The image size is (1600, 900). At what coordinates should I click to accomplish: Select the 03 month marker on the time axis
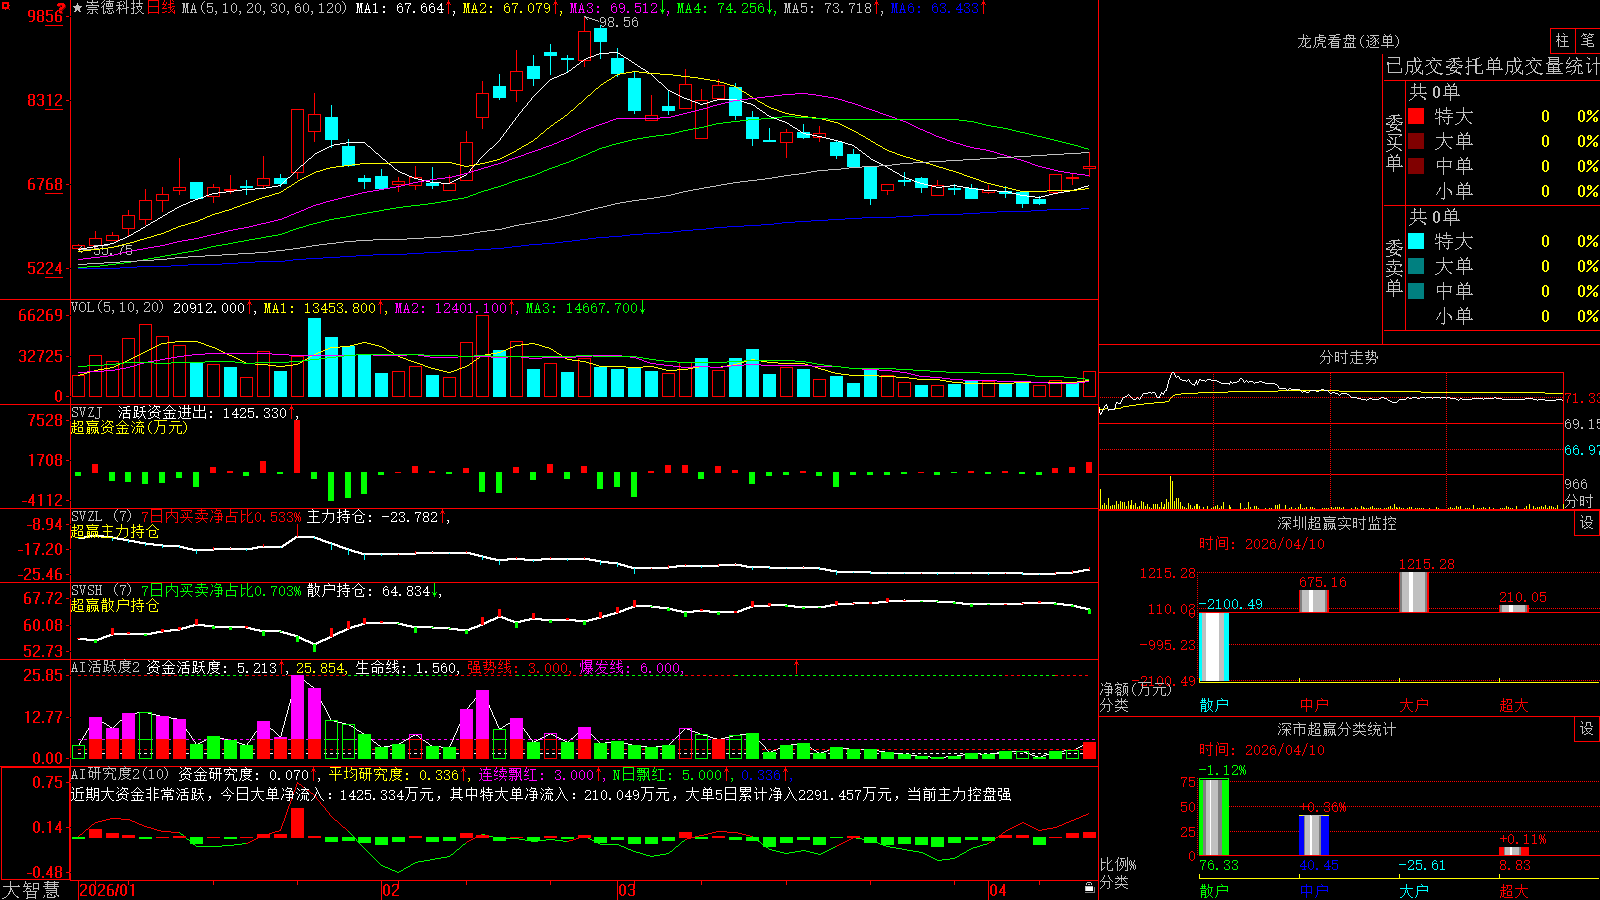tap(627, 890)
